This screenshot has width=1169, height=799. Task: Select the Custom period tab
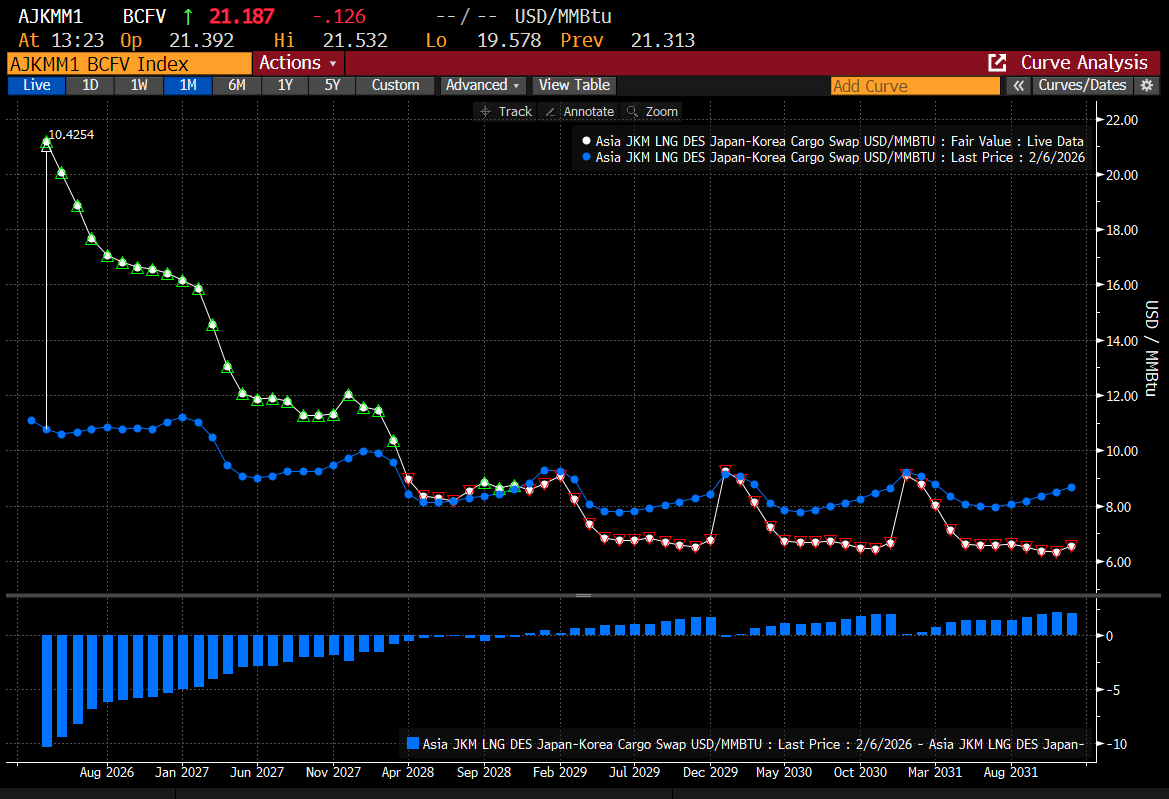click(395, 85)
